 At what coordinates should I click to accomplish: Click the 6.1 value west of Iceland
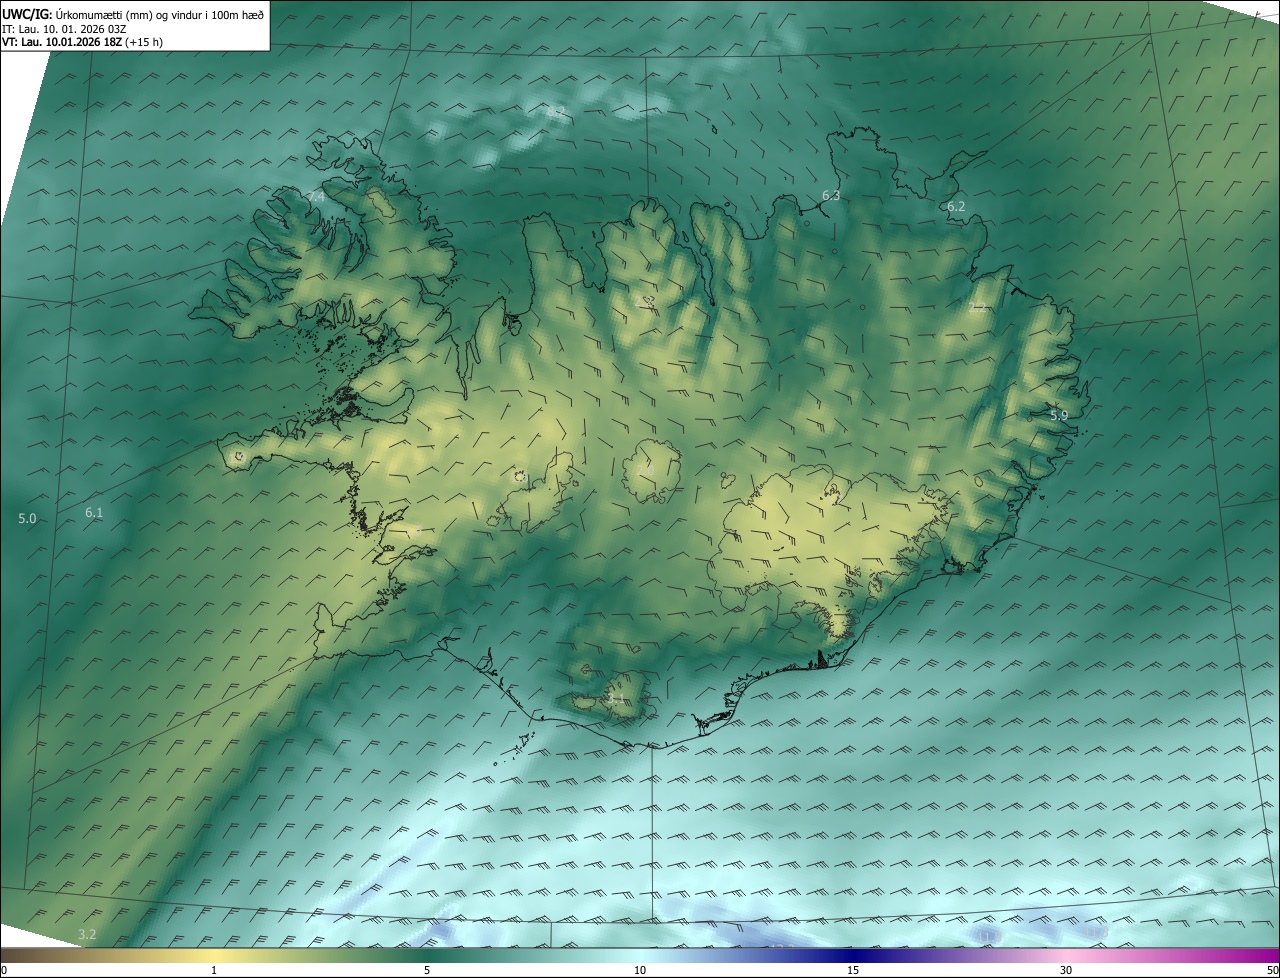(x=94, y=512)
